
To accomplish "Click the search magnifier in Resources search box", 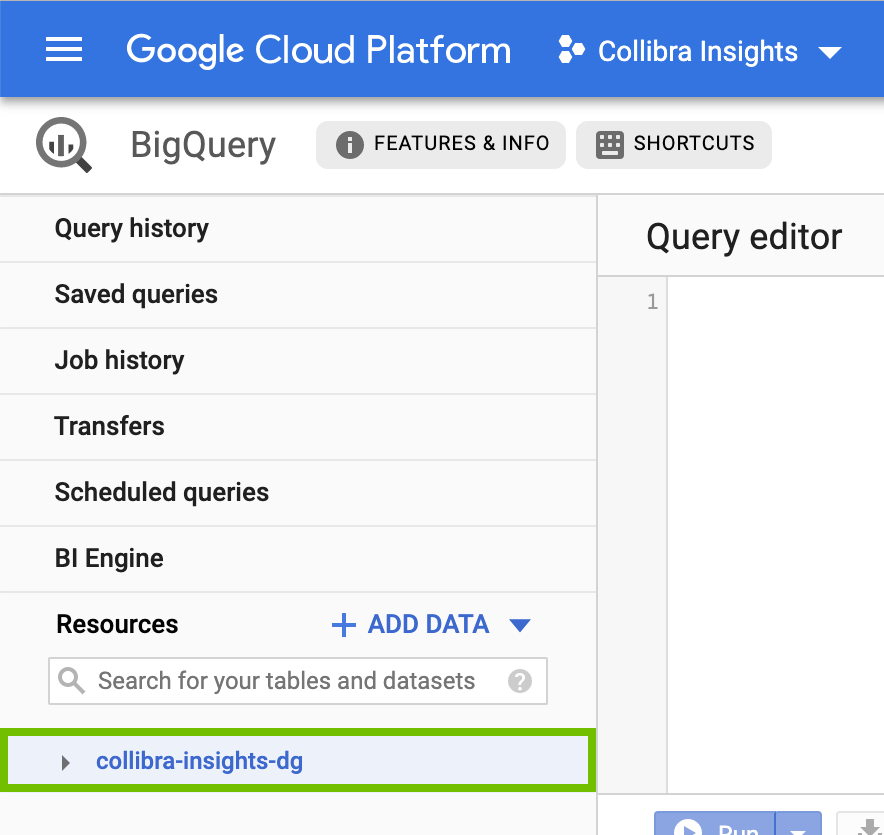I will pyautogui.click(x=71, y=681).
